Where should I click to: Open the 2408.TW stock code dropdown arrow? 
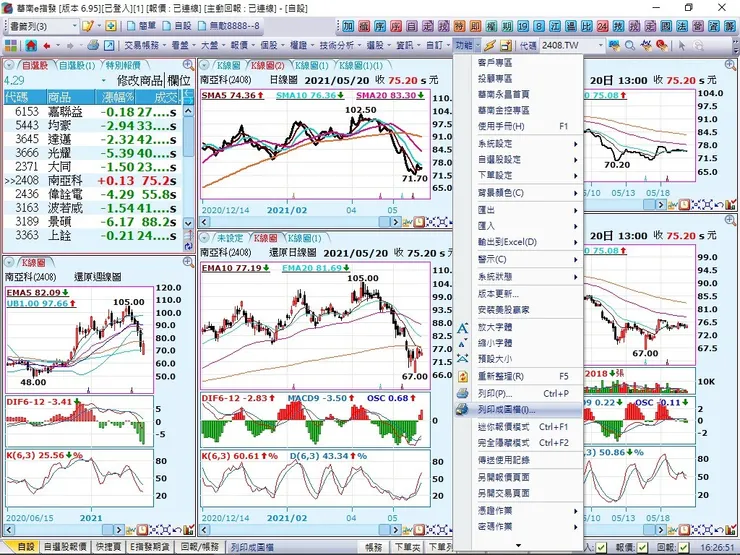coord(600,46)
